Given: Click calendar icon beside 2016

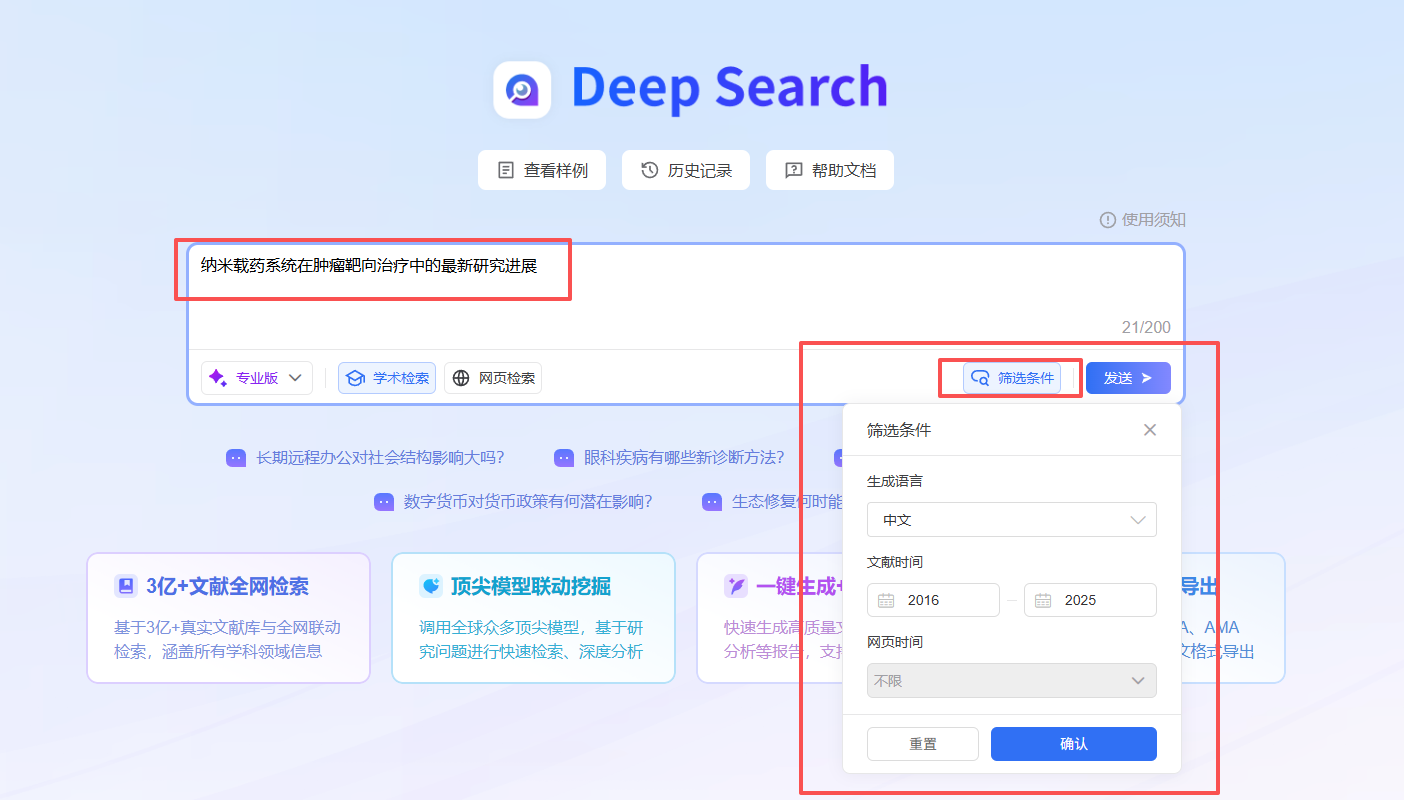Looking at the screenshot, I should (886, 600).
